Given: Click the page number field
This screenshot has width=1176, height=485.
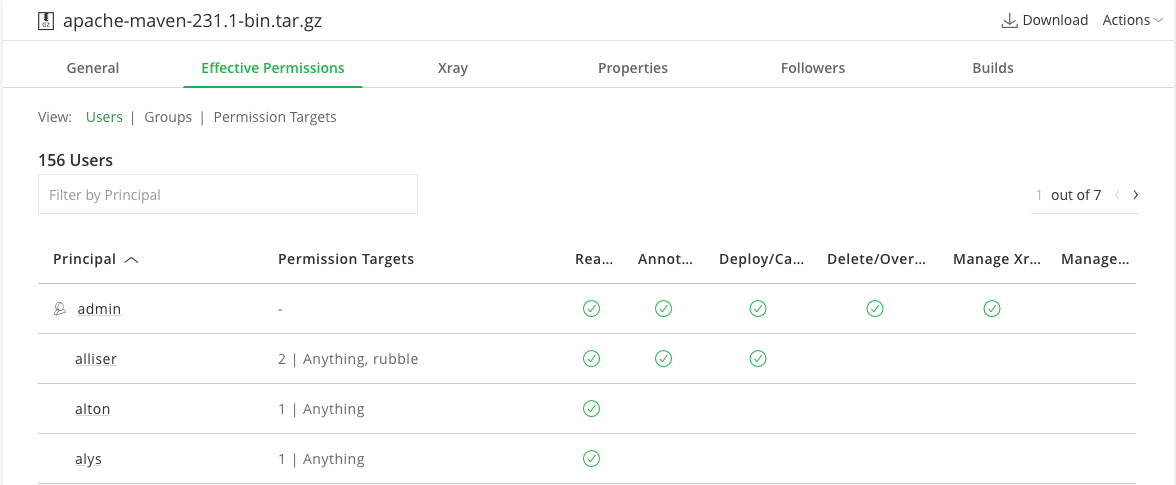Looking at the screenshot, I should [x=1039, y=195].
